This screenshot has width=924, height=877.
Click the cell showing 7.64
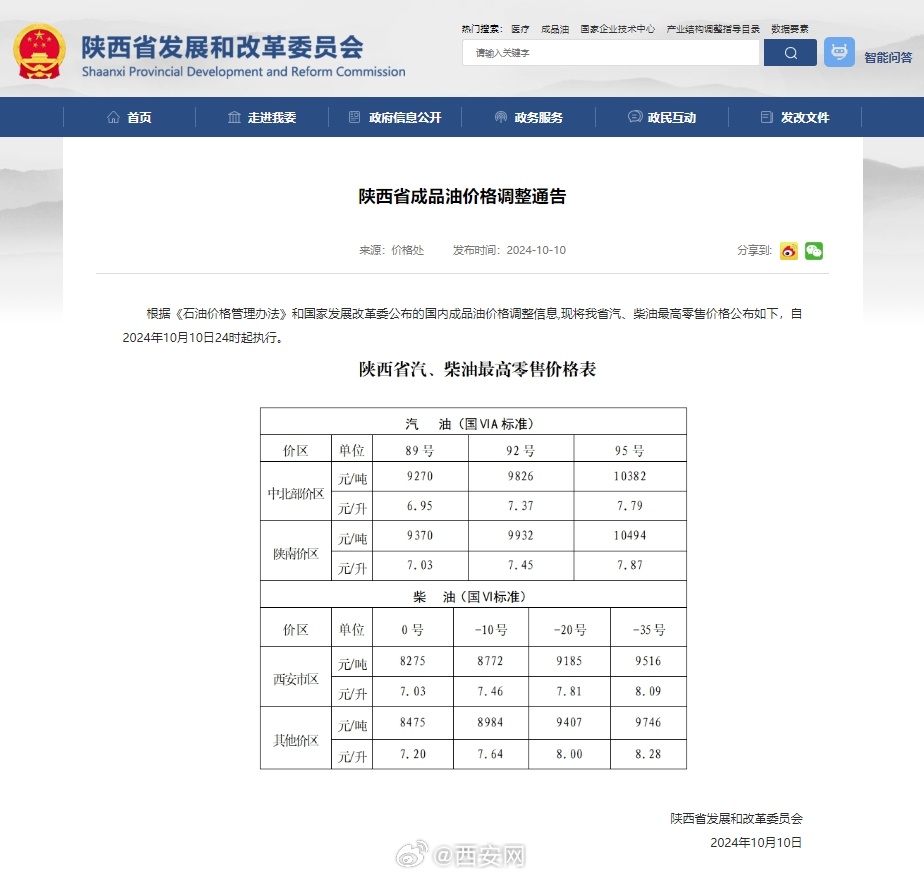pos(491,754)
